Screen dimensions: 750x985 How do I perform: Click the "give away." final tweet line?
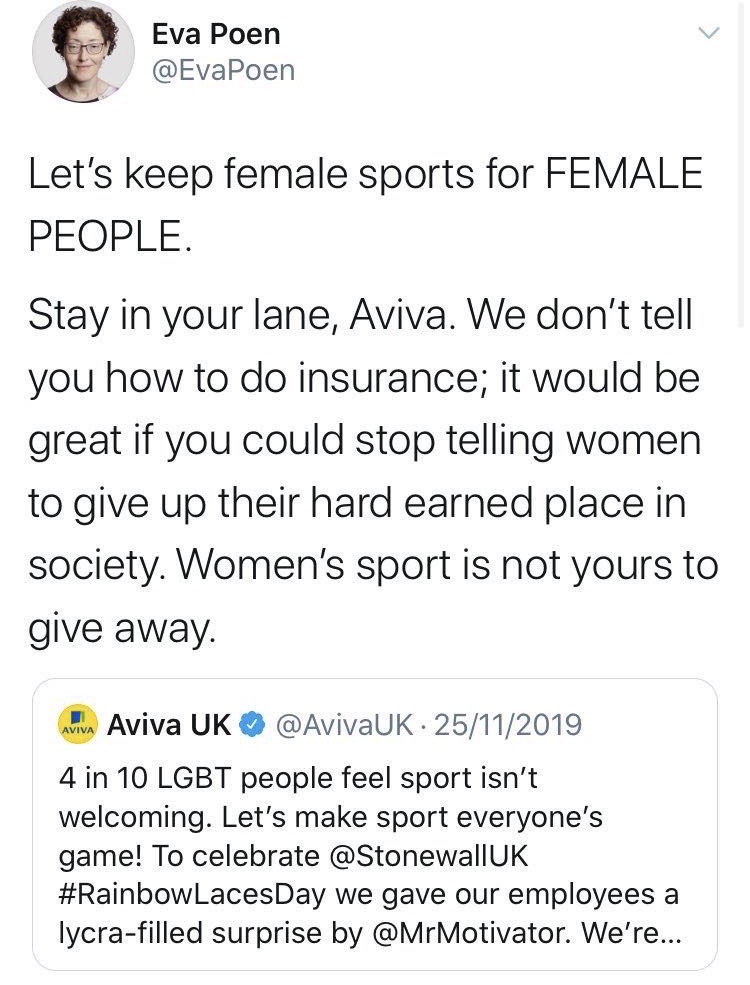122,629
